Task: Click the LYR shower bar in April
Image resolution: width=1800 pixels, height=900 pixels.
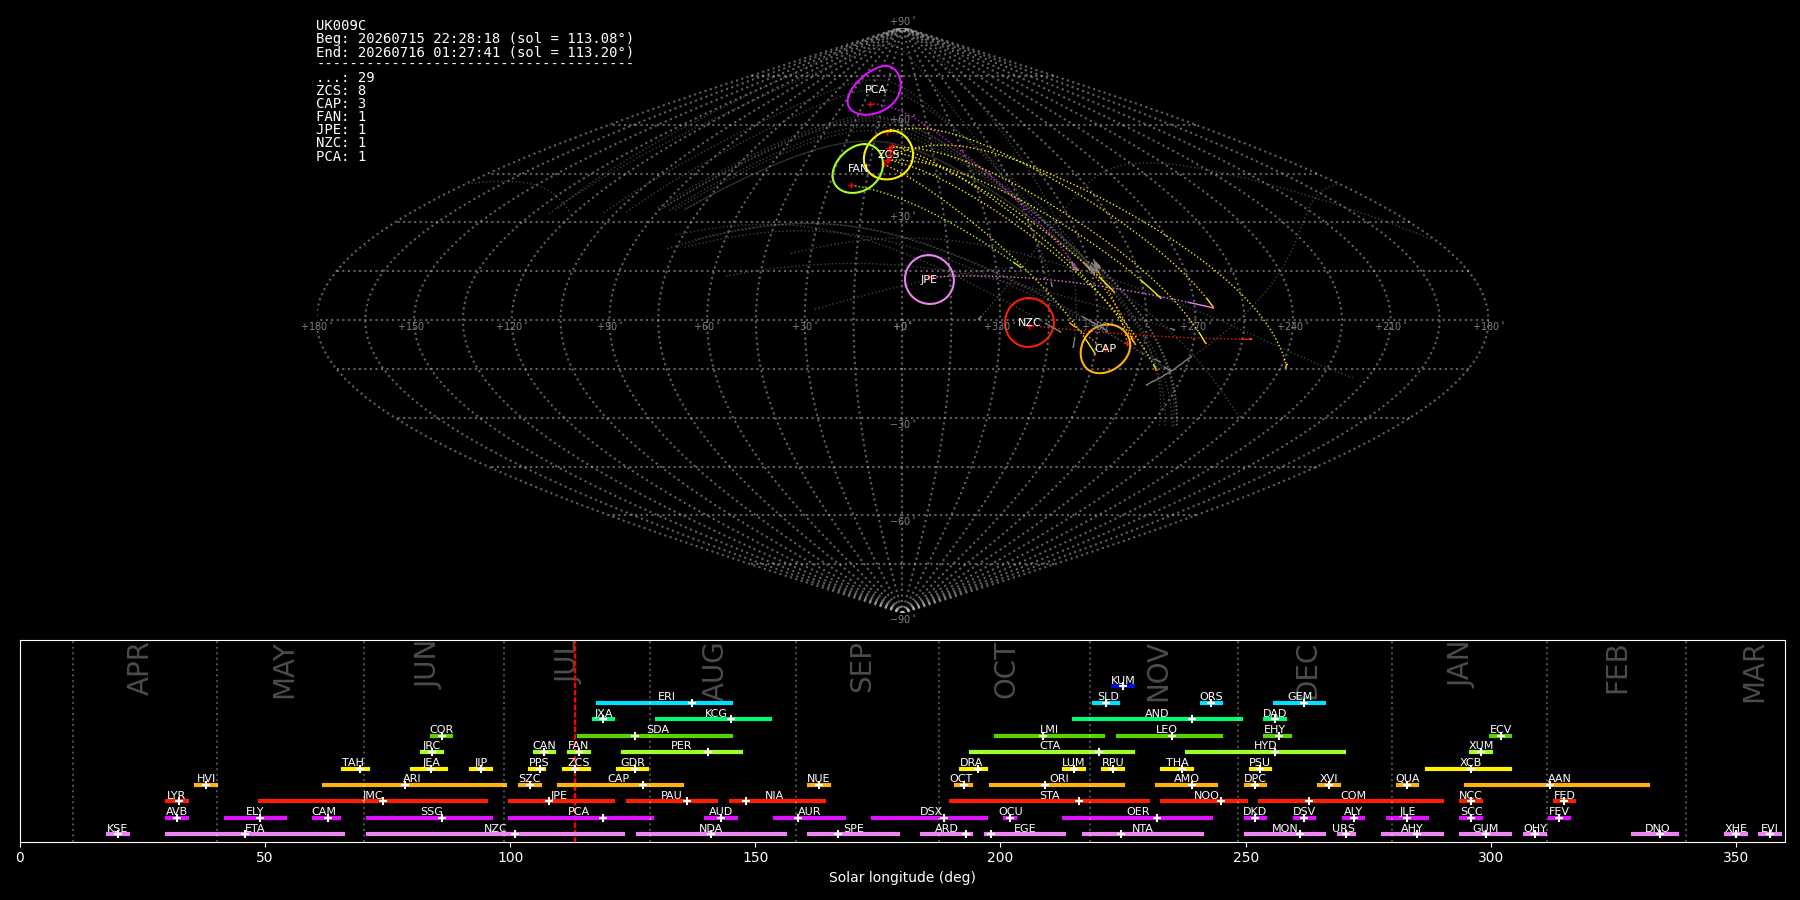Action: (177, 801)
